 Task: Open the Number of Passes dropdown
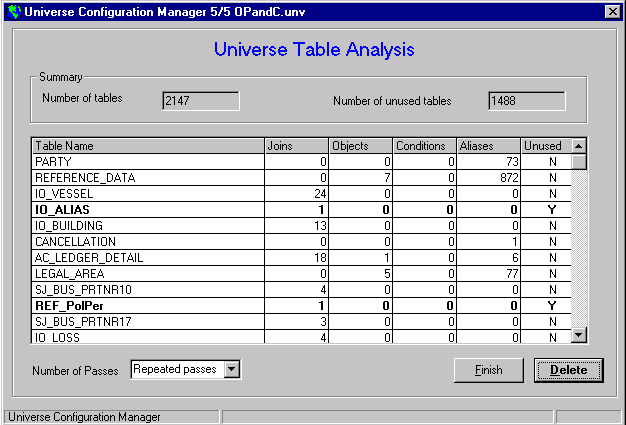[232, 370]
